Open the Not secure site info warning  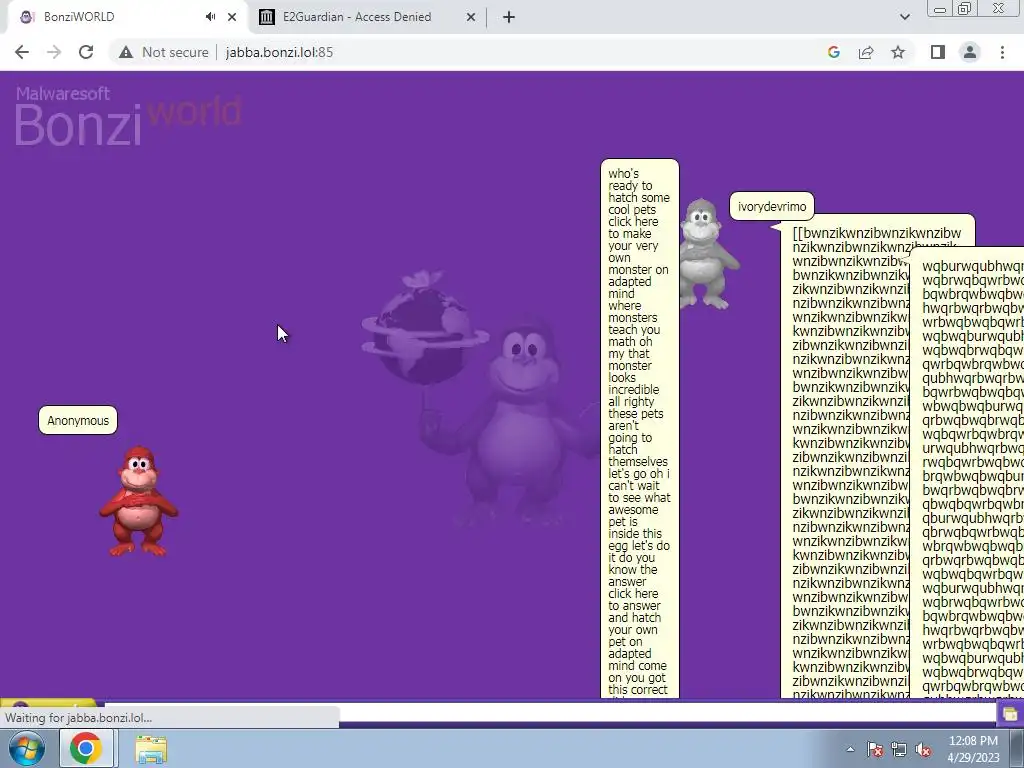[x=164, y=52]
